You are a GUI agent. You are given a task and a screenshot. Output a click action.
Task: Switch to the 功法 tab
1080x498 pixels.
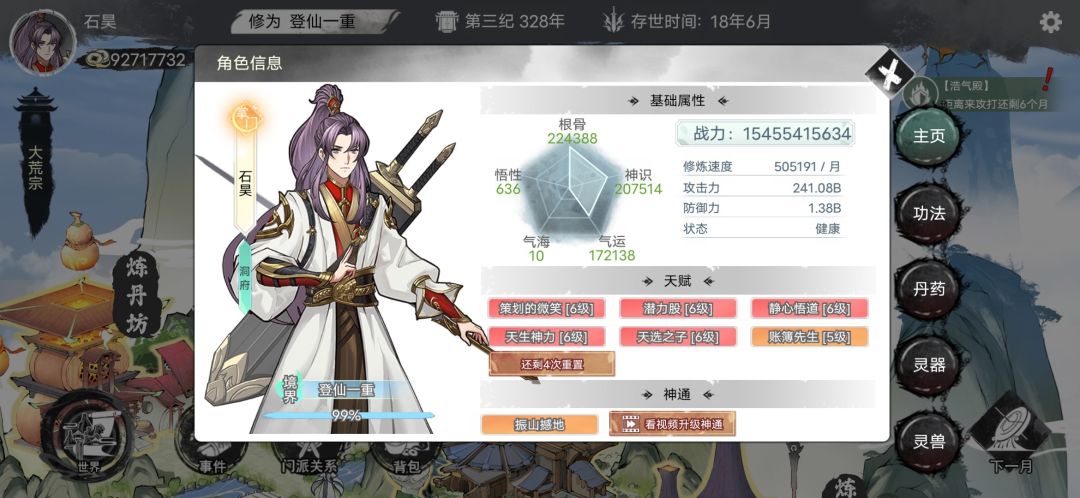[x=928, y=214]
